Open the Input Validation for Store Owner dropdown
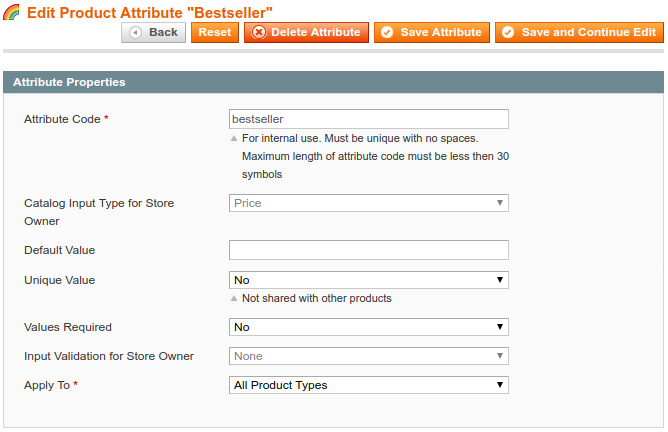Screen dimensions: 668x432 368,356
